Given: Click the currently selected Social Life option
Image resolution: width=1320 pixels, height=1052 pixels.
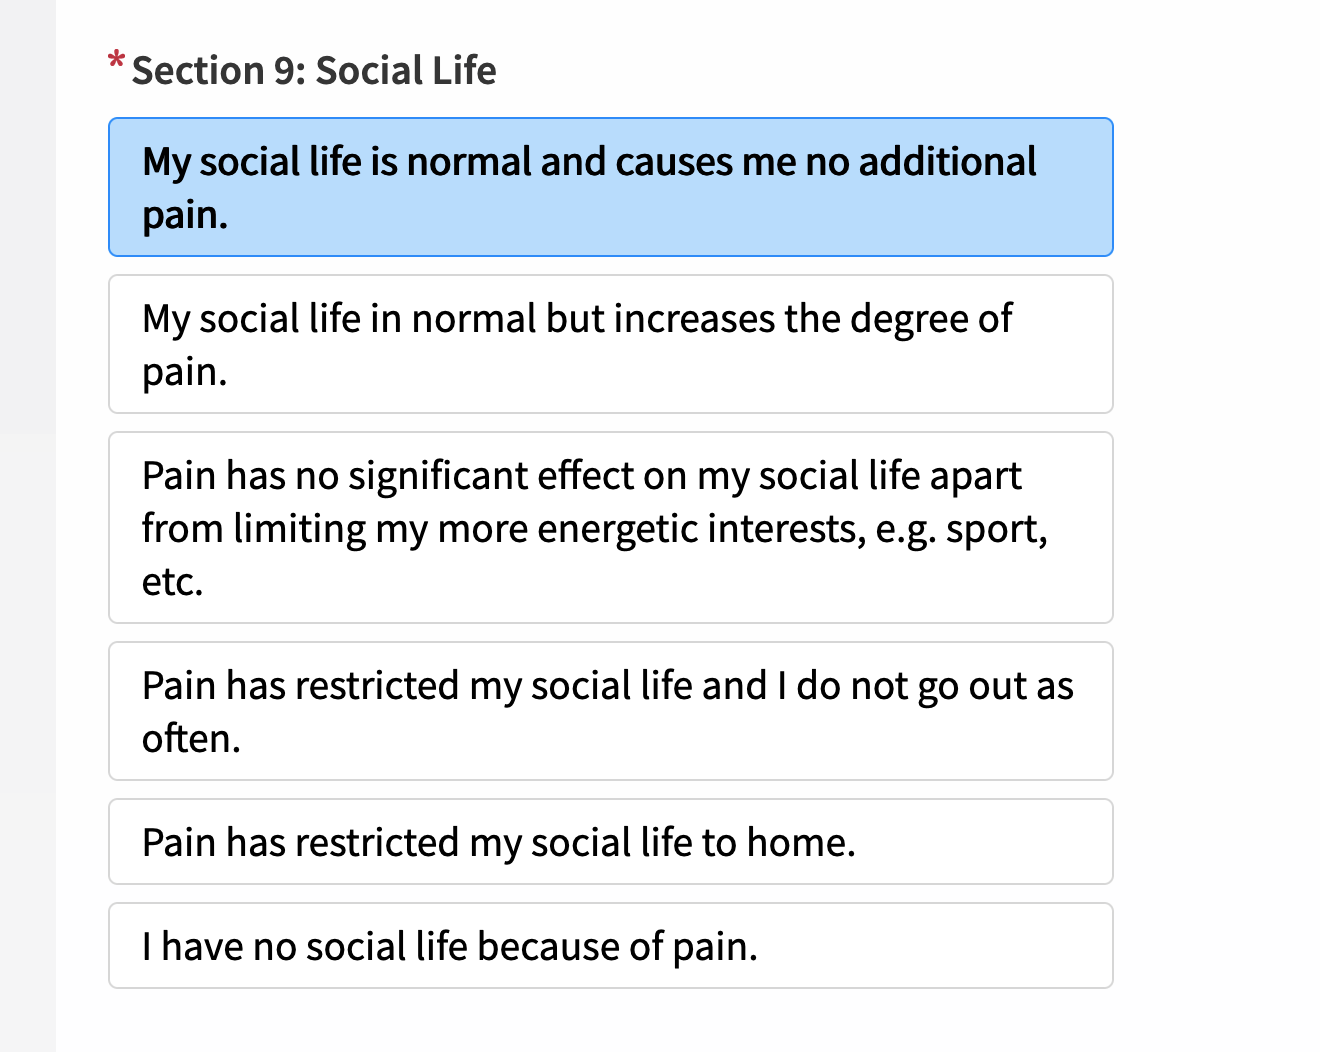Looking at the screenshot, I should point(610,187).
